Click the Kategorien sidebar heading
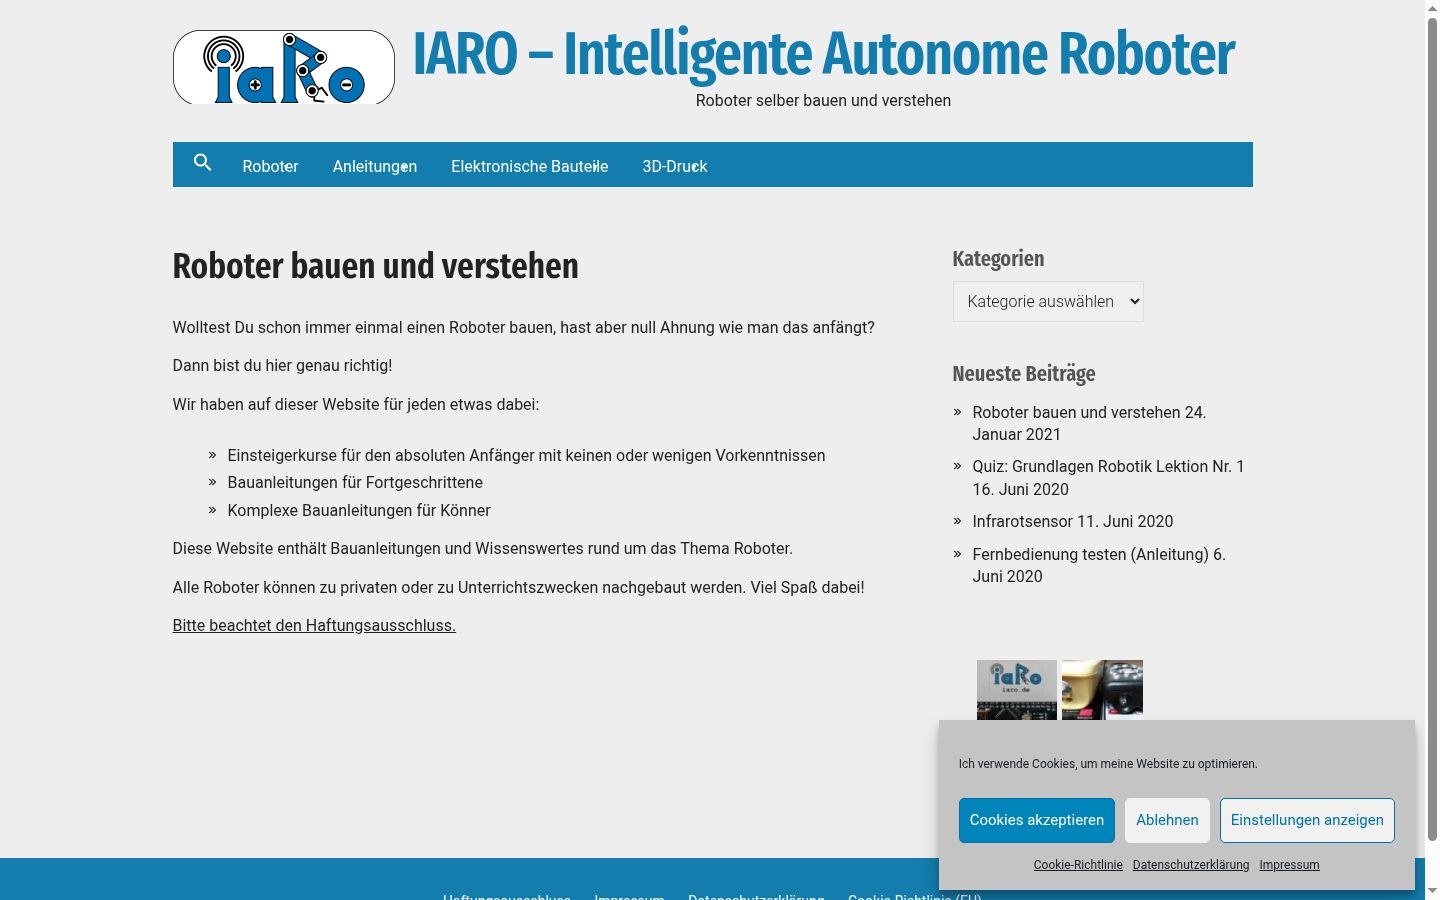This screenshot has width=1440, height=900. point(998,259)
